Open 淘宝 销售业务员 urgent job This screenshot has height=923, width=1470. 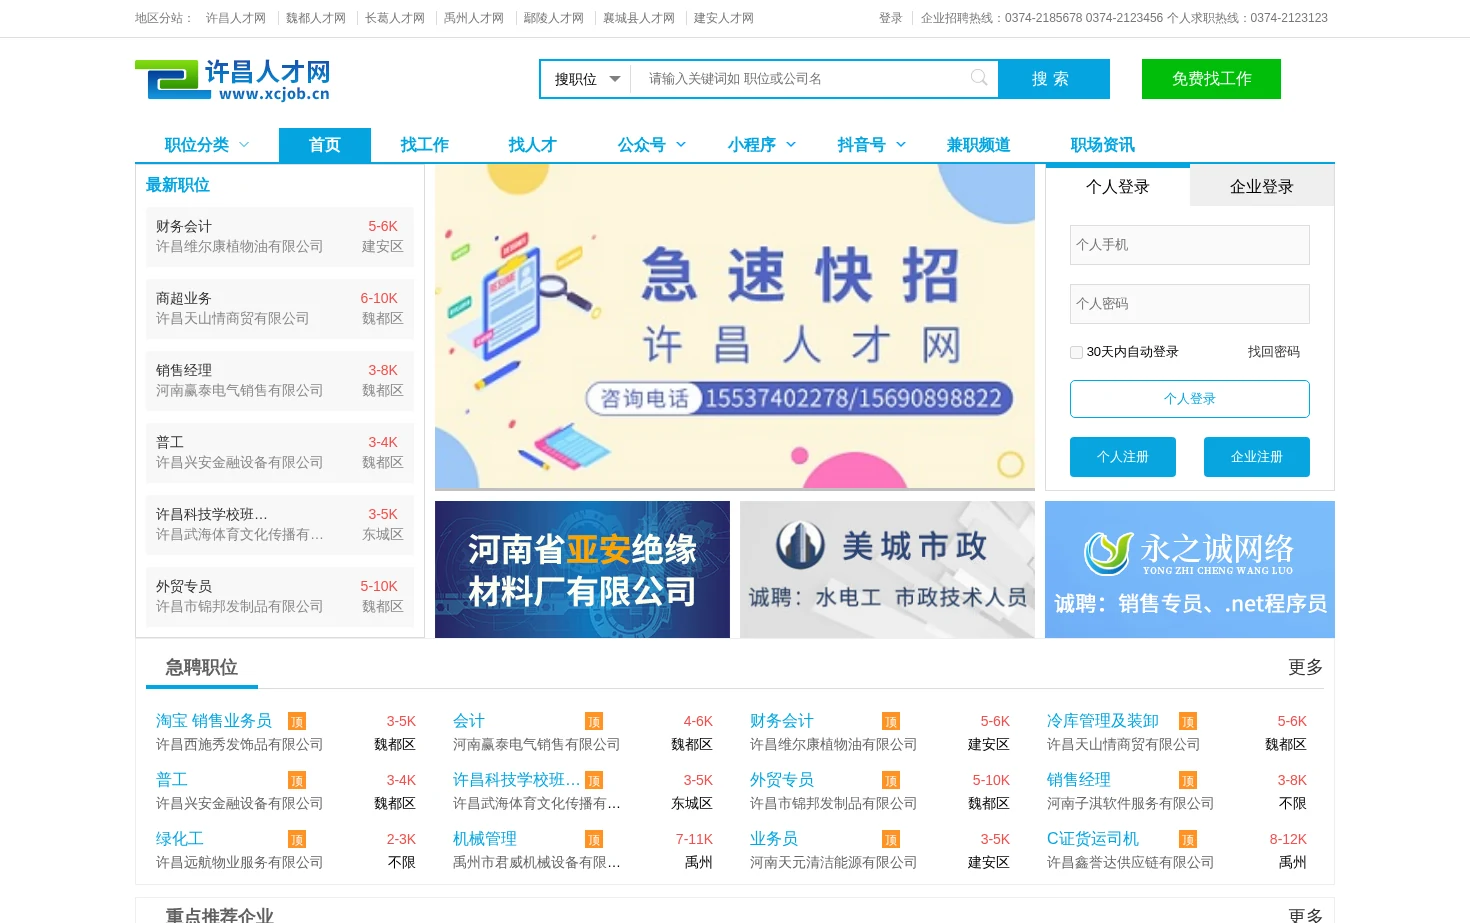tap(214, 721)
